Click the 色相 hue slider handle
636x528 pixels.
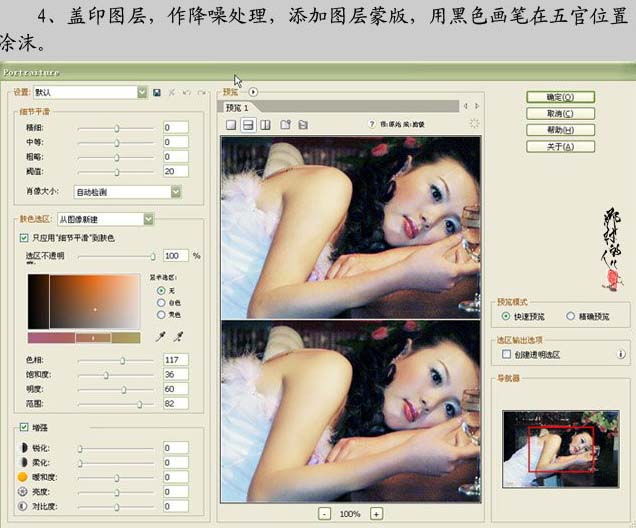122,360
